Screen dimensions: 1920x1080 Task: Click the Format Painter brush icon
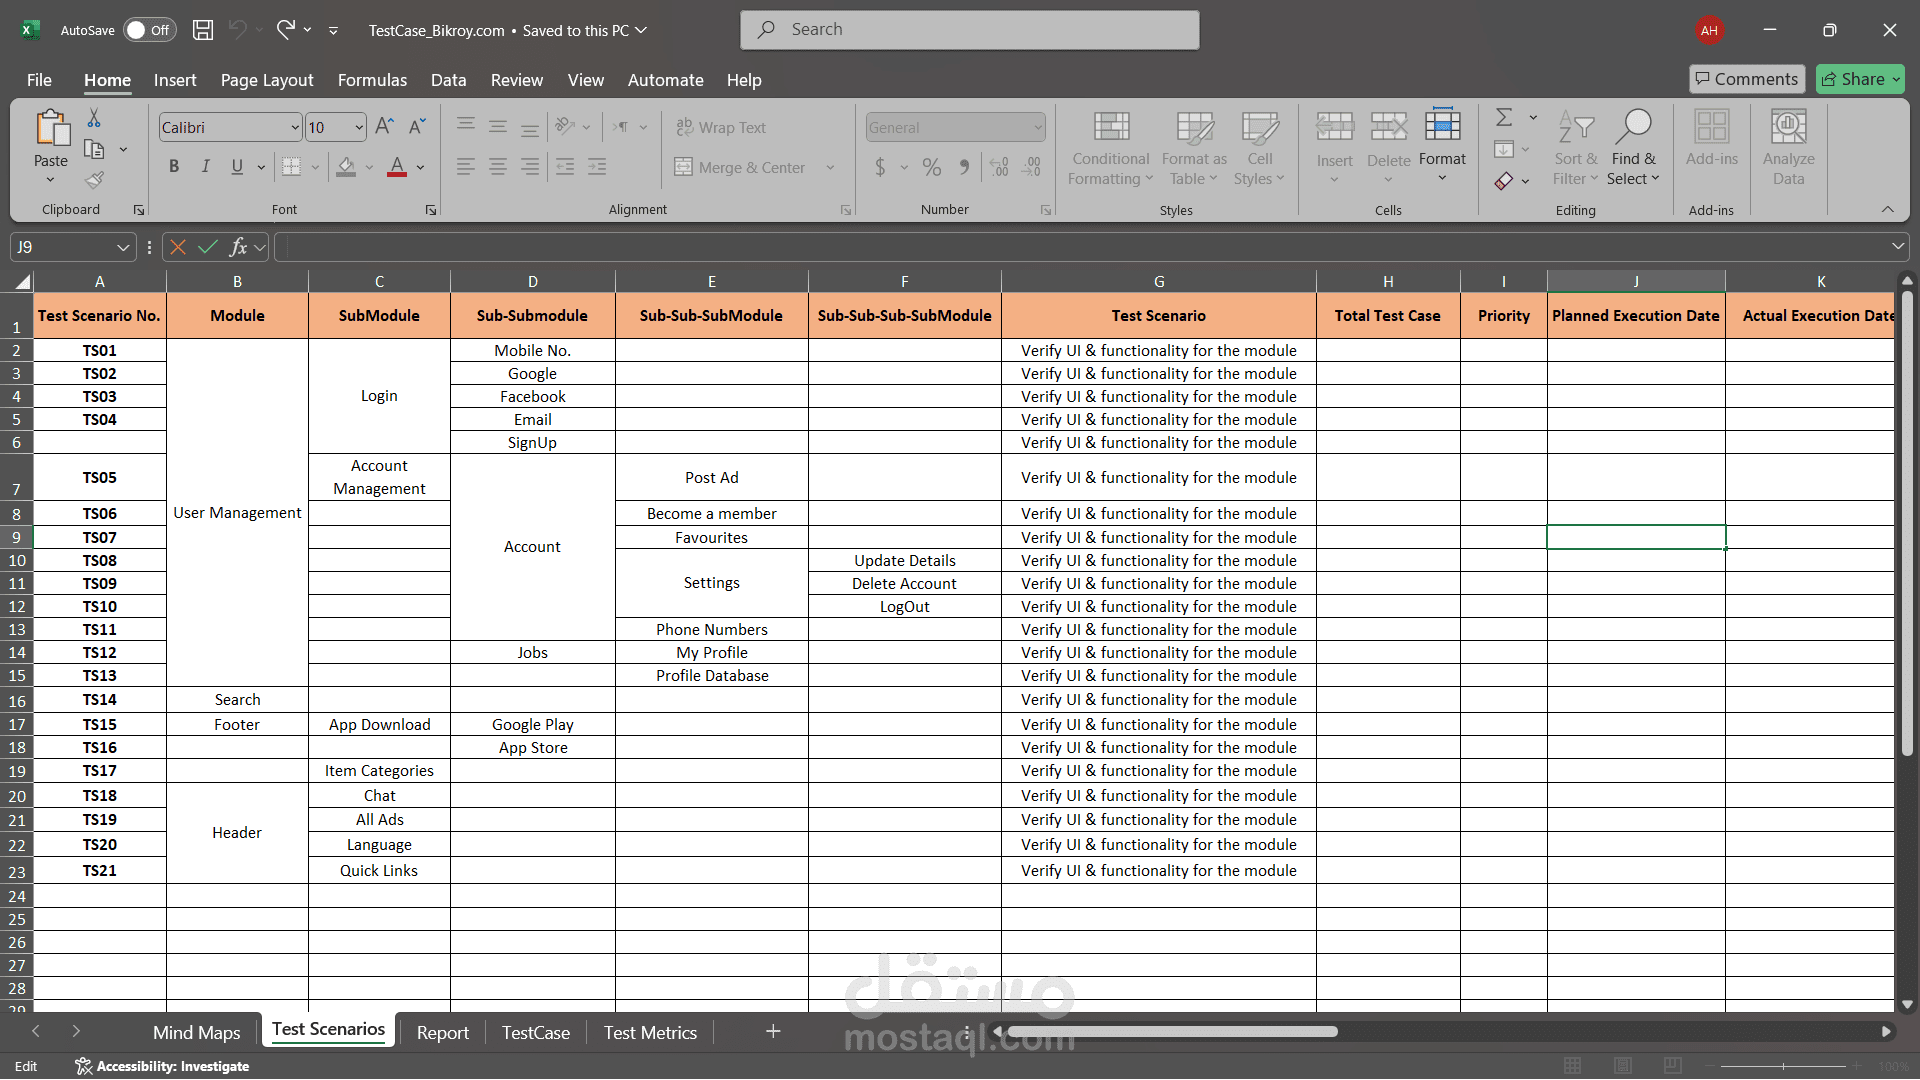point(94,180)
